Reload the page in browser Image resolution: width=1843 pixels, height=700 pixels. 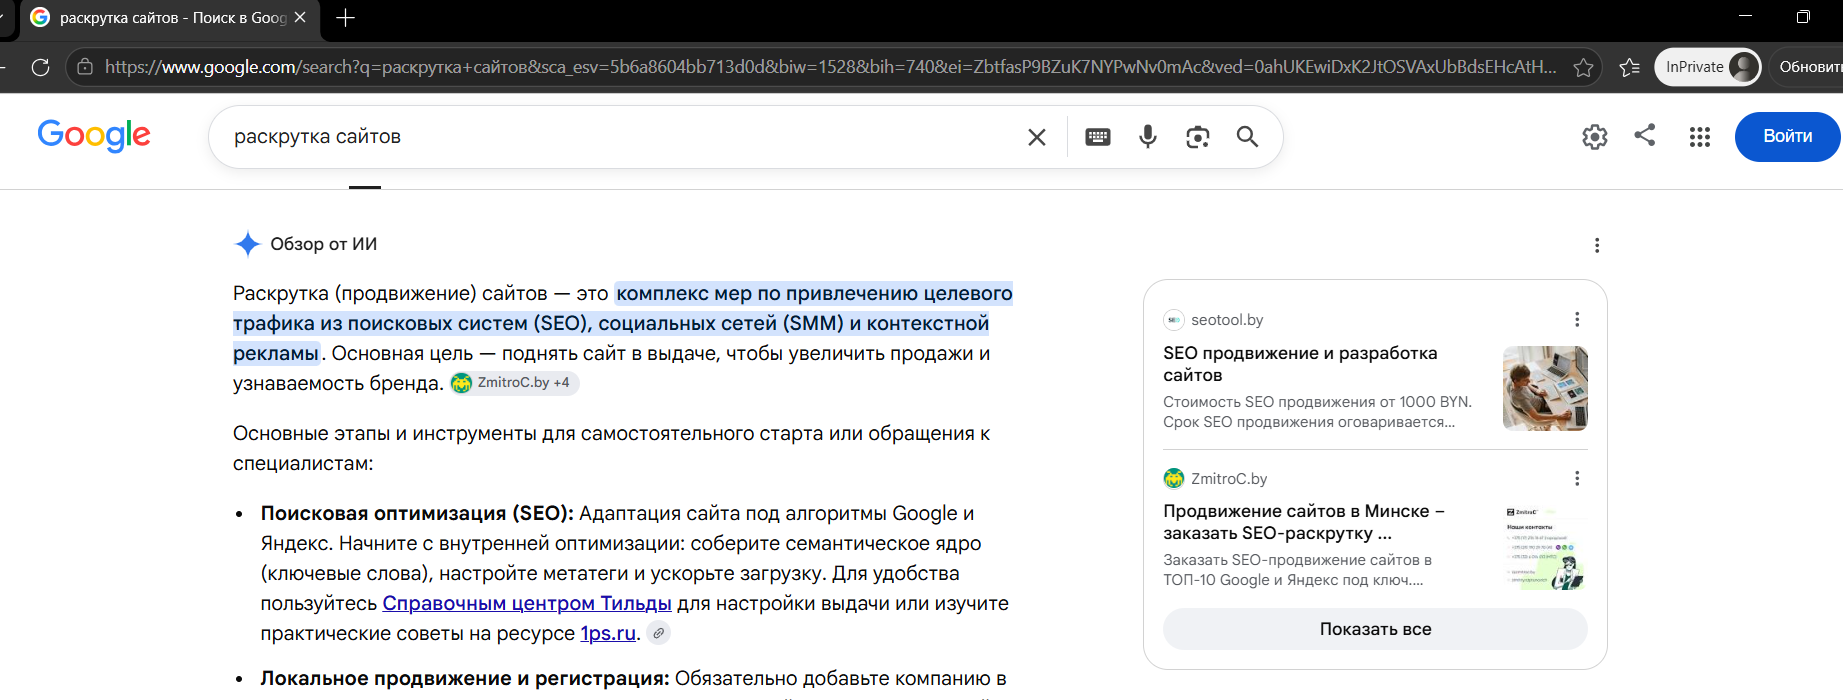pyautogui.click(x=41, y=67)
